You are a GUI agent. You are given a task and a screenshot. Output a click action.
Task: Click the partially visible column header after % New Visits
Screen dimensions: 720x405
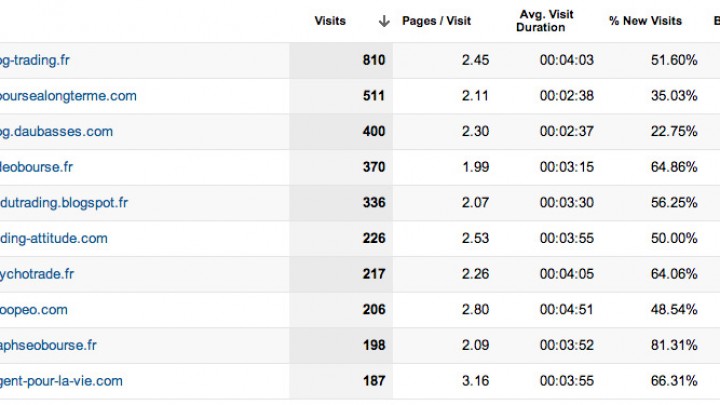click(x=716, y=21)
